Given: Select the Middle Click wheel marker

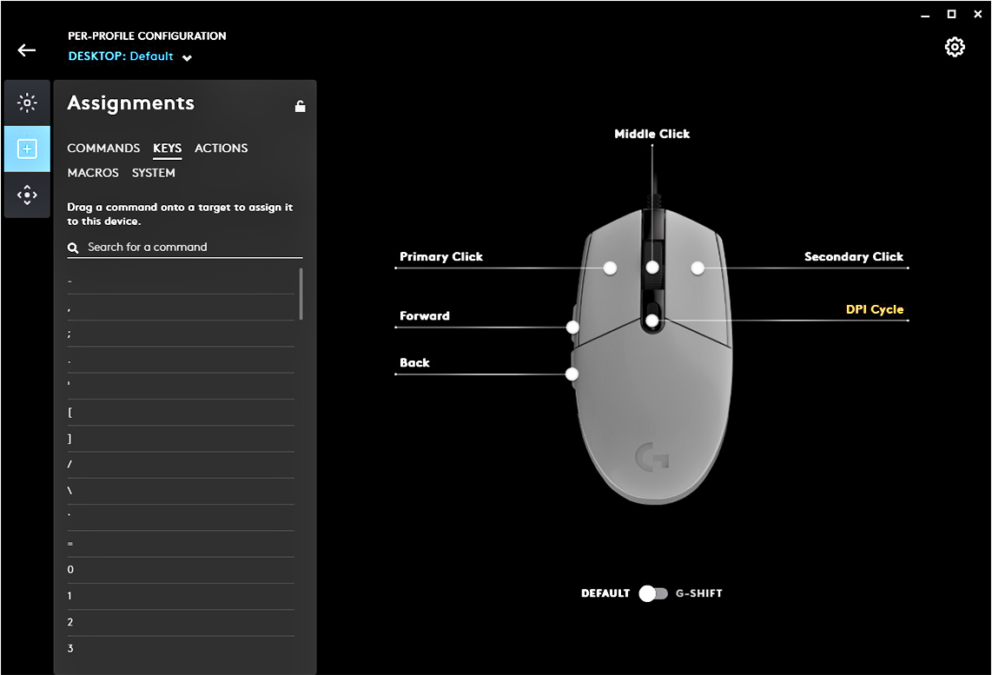Looking at the screenshot, I should pyautogui.click(x=652, y=267).
